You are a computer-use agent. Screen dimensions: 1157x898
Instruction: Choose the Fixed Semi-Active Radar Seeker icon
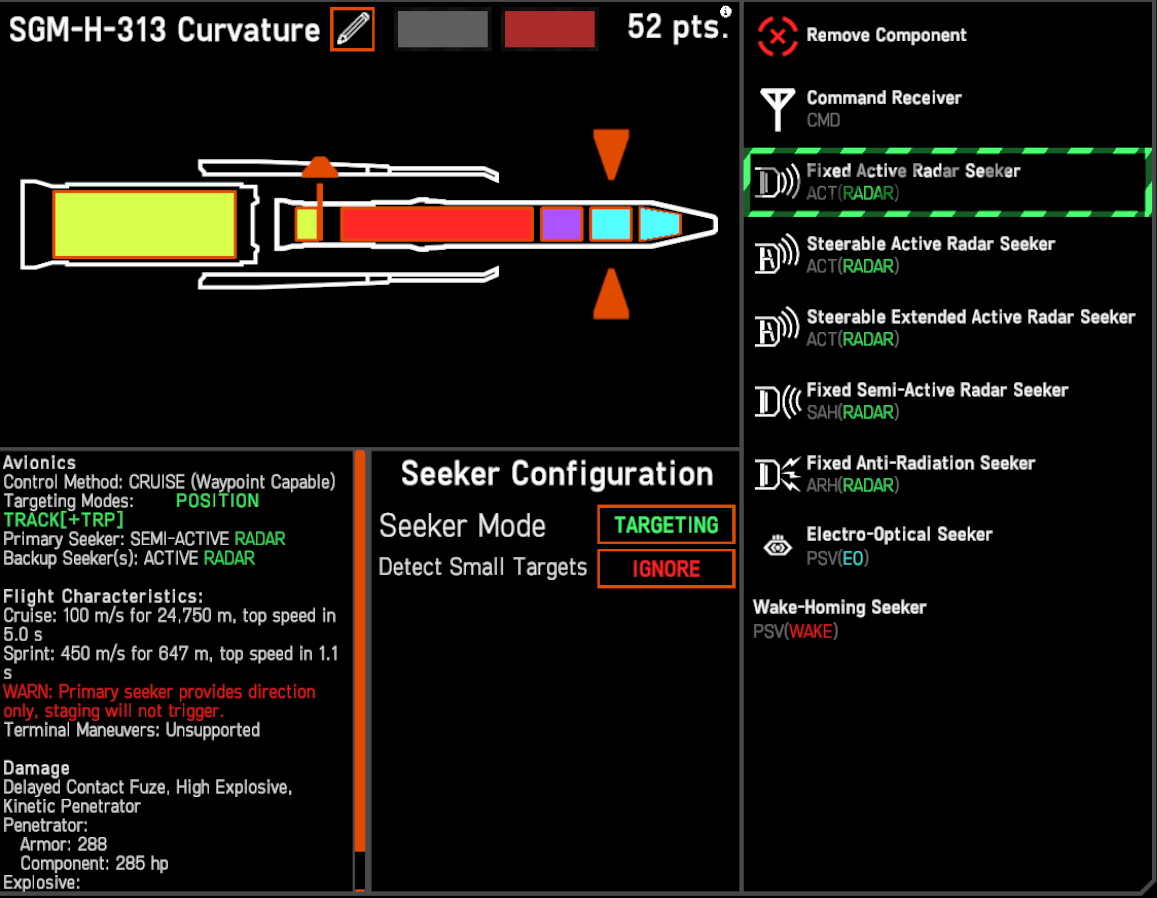pyautogui.click(x=778, y=401)
